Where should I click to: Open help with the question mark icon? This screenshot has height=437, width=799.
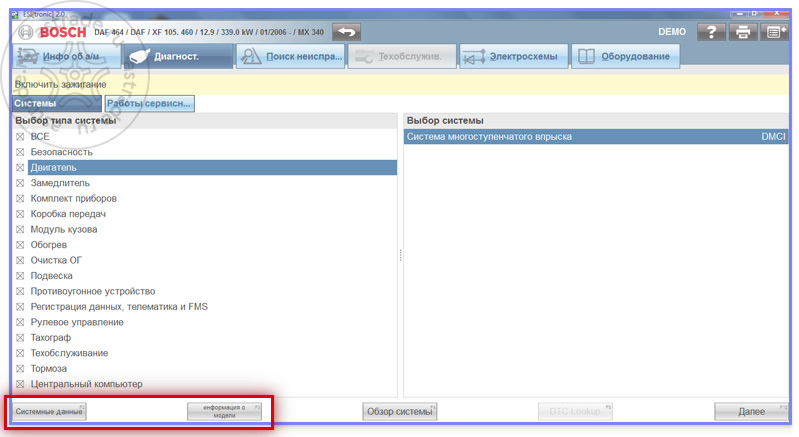[711, 32]
